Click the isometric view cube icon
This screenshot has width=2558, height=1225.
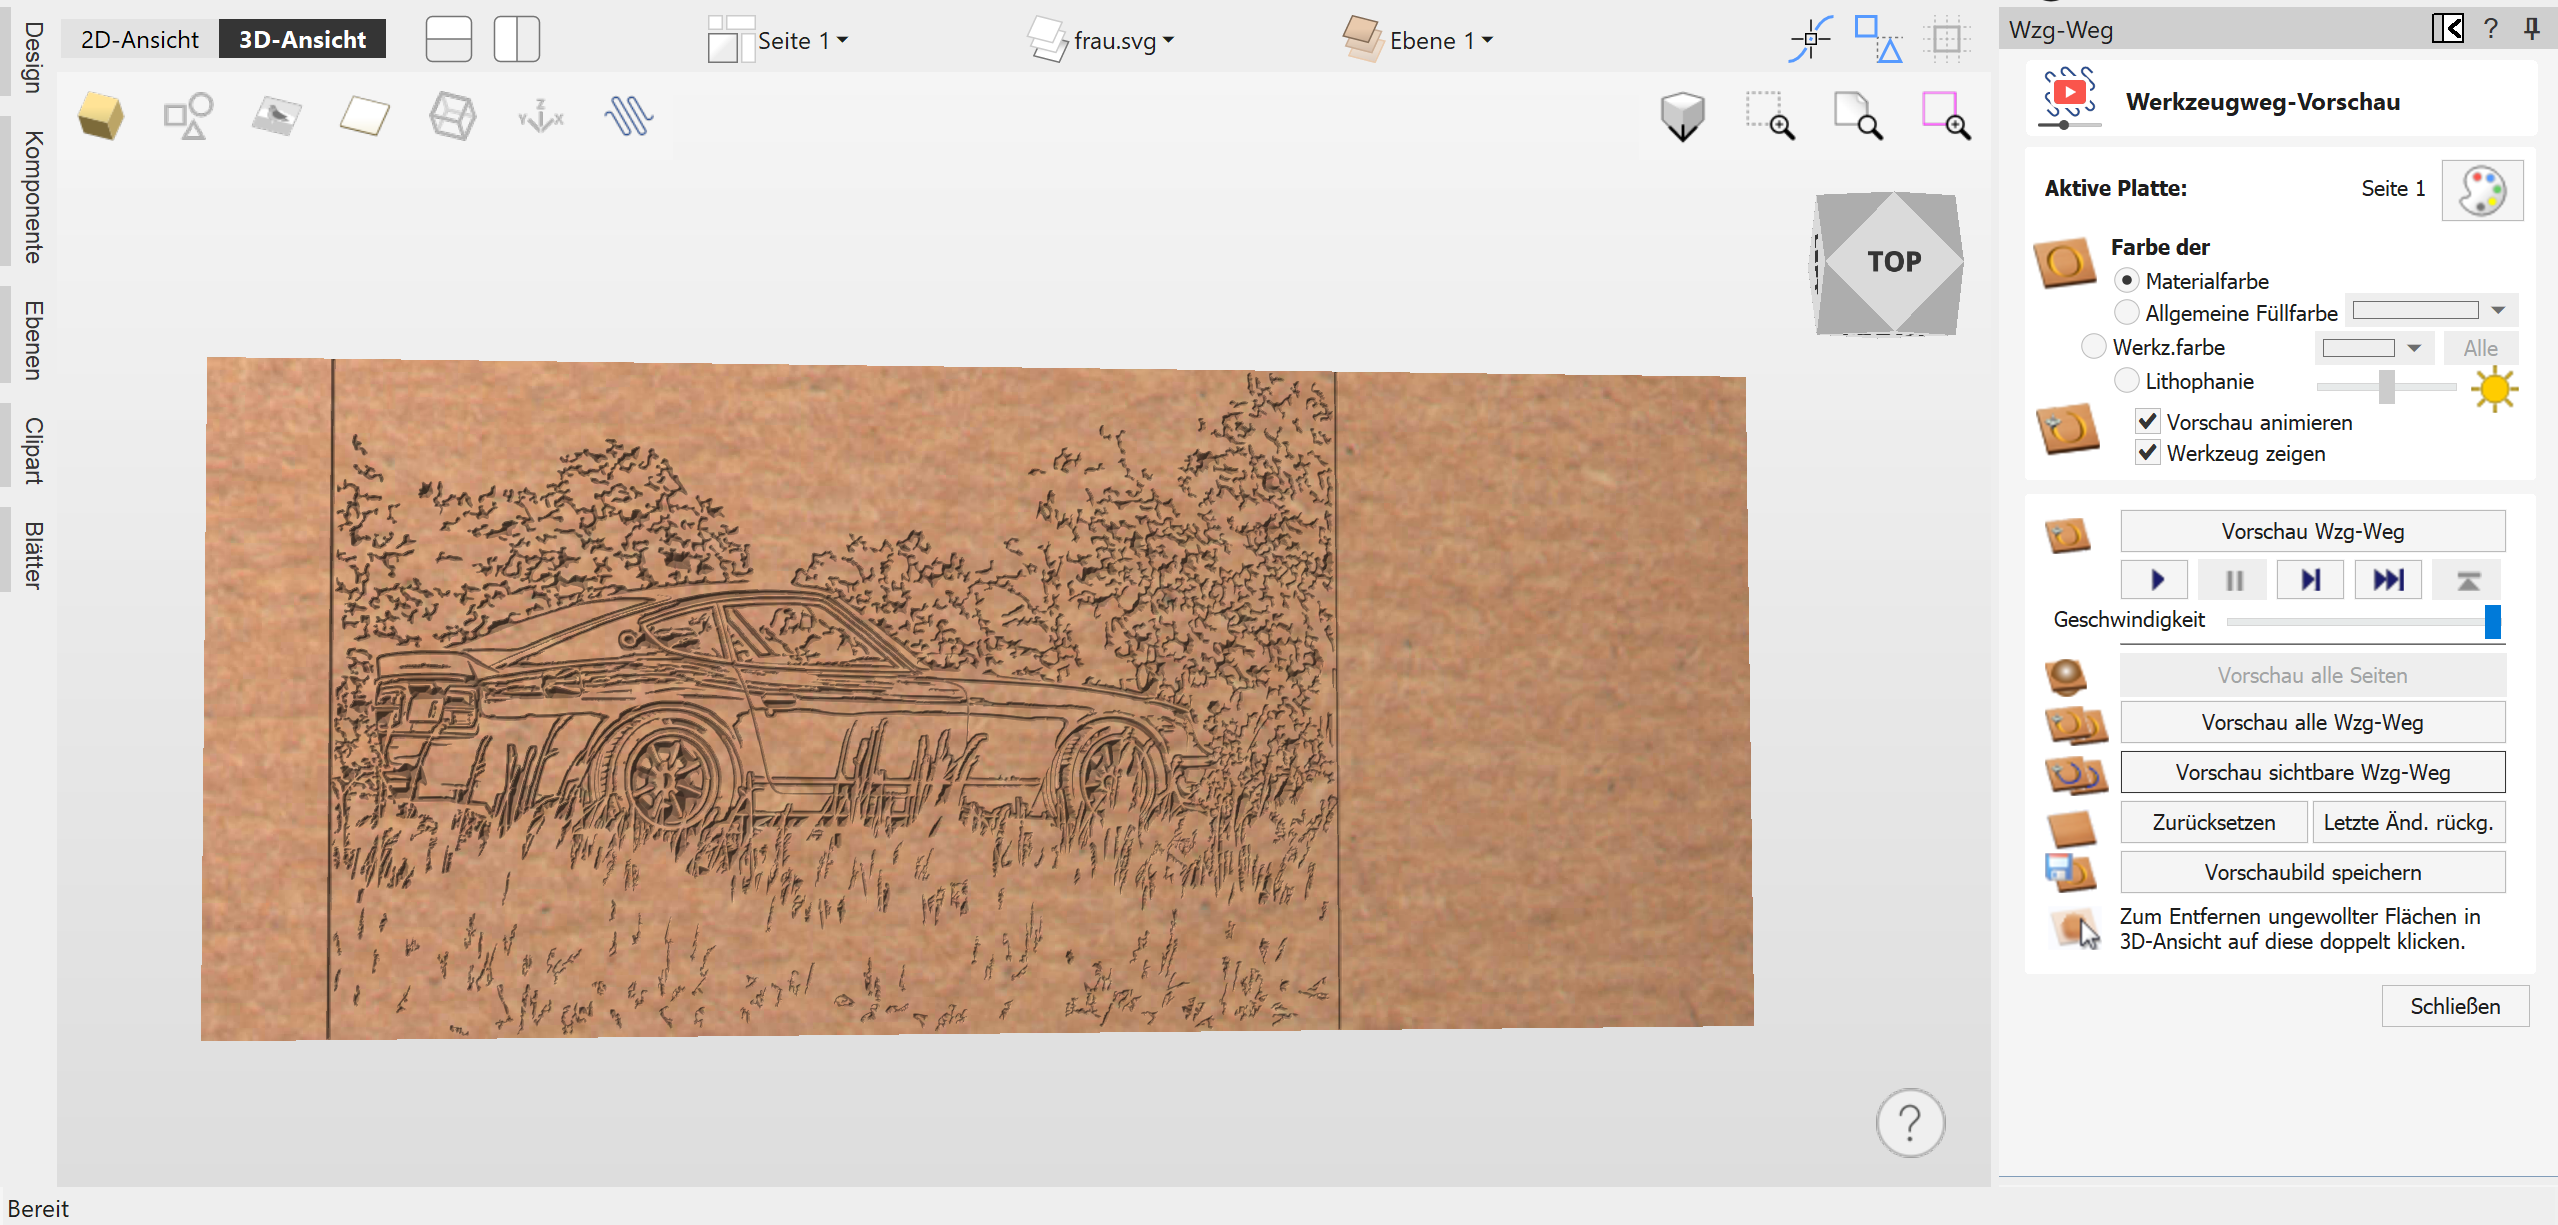pos(1682,117)
